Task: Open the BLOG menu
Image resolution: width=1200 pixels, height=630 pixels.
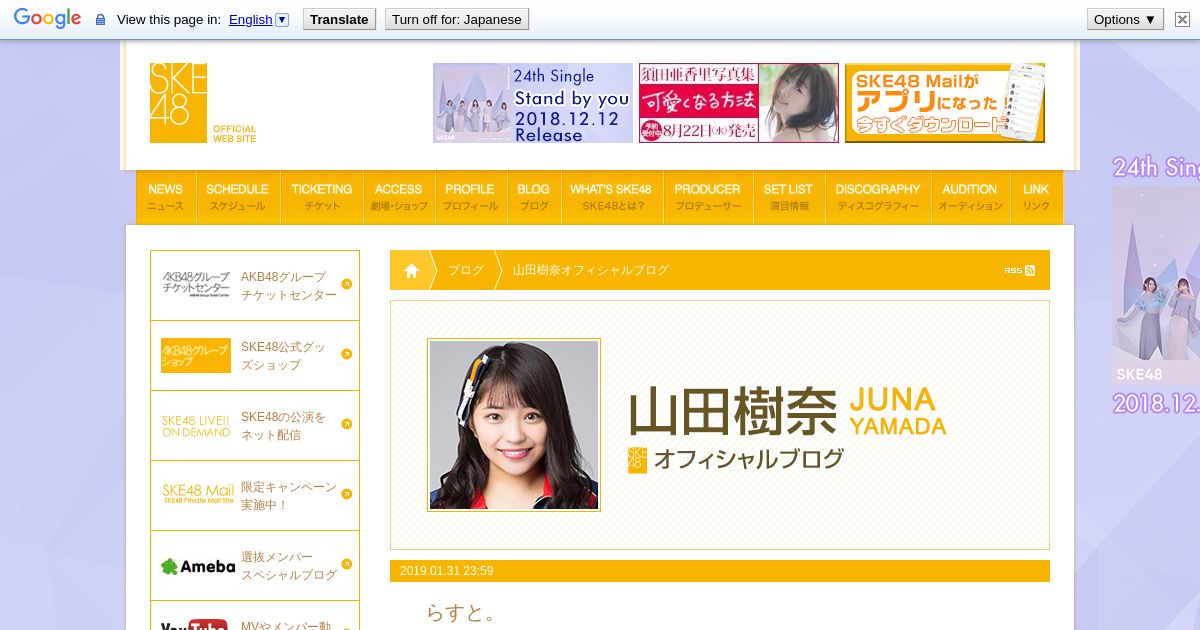Action: point(534,197)
